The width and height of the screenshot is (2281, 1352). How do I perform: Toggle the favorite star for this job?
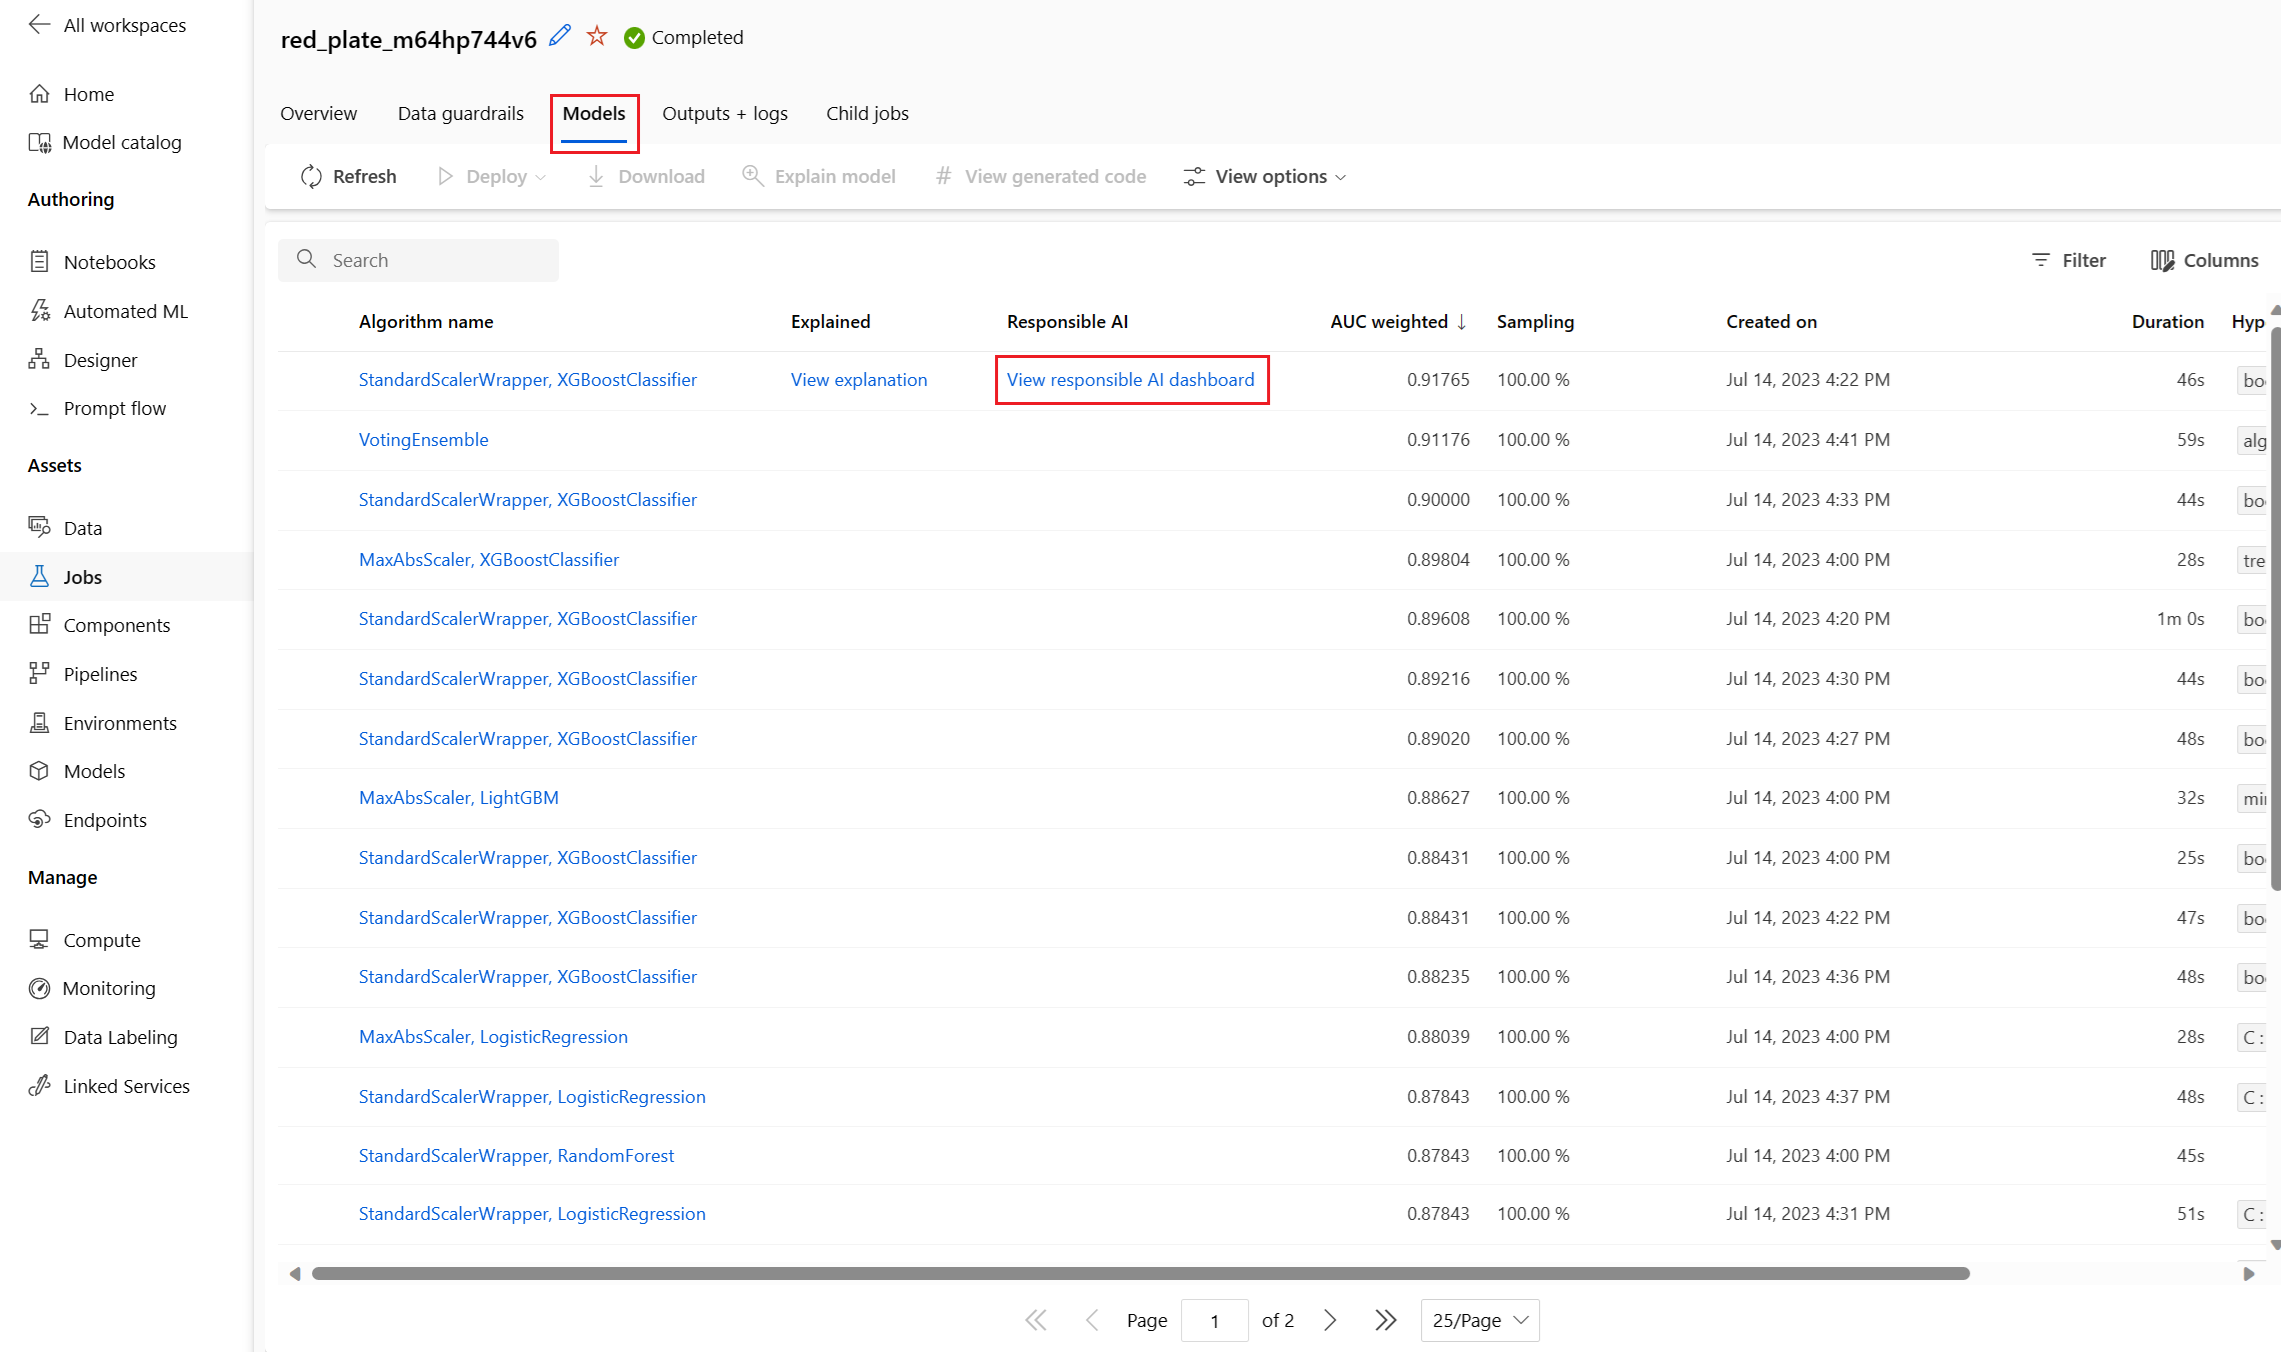(x=597, y=36)
